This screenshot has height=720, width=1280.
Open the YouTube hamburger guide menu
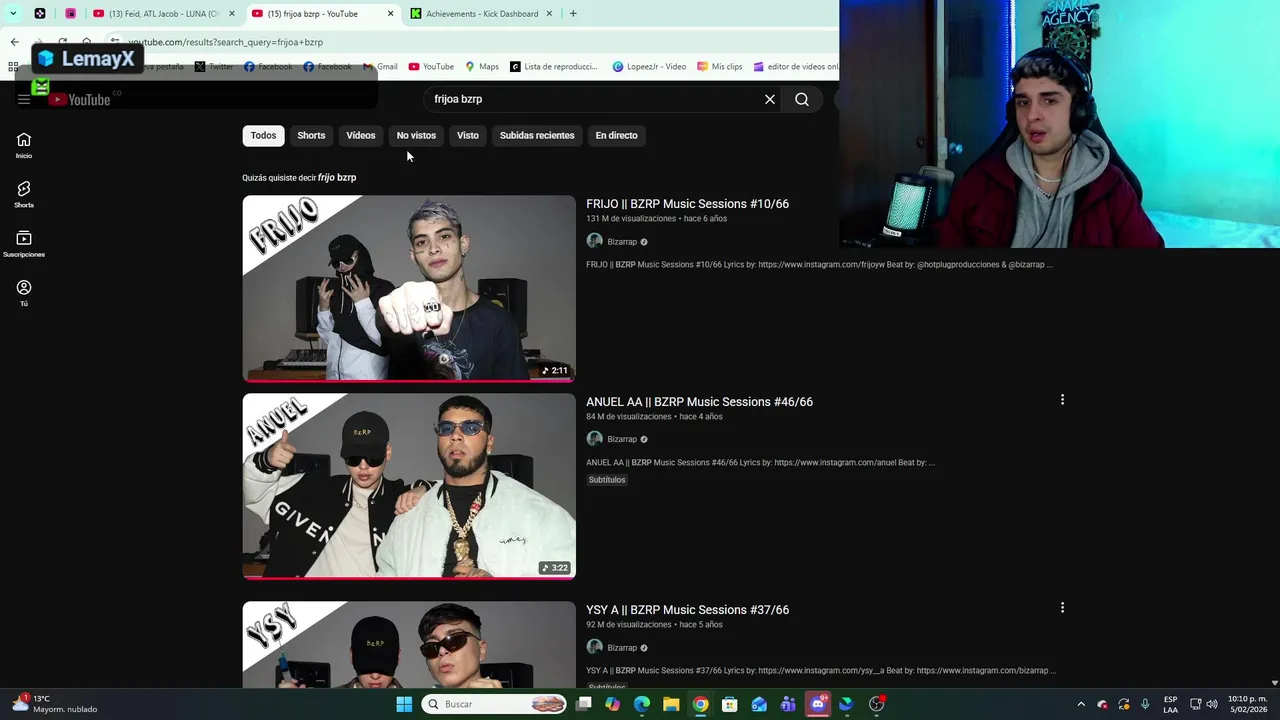pyautogui.click(x=24, y=99)
